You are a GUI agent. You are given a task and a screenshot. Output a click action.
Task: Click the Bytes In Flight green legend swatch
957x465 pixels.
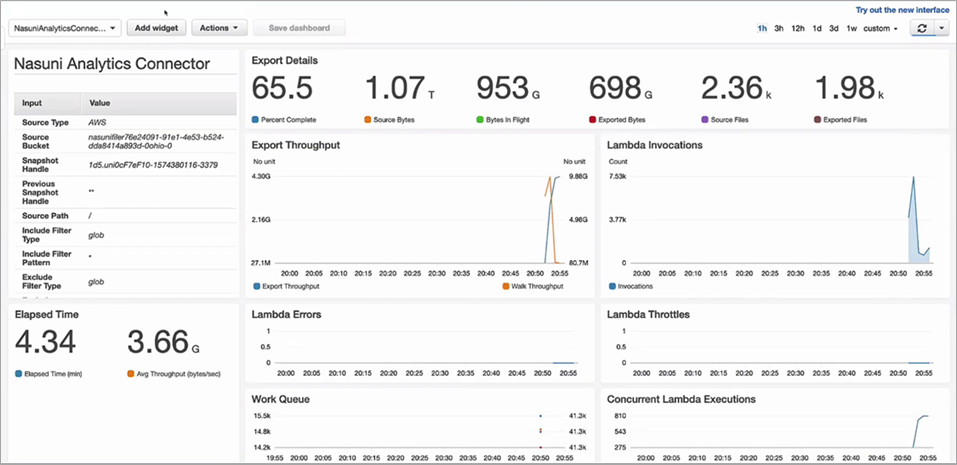click(480, 120)
